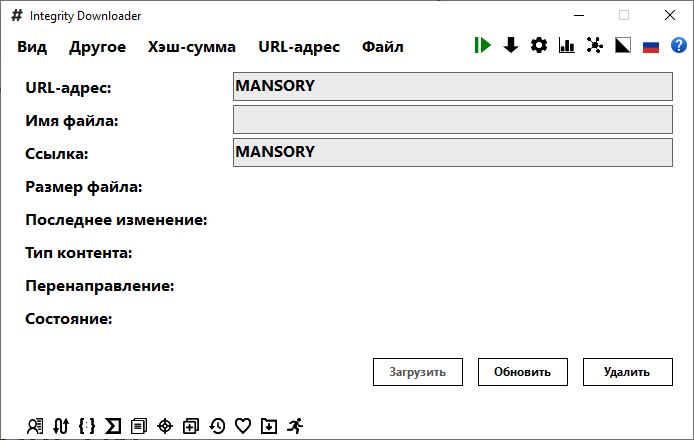694x440 pixels.
Task: Click the hash app icon in title bar
Action: 17,15
